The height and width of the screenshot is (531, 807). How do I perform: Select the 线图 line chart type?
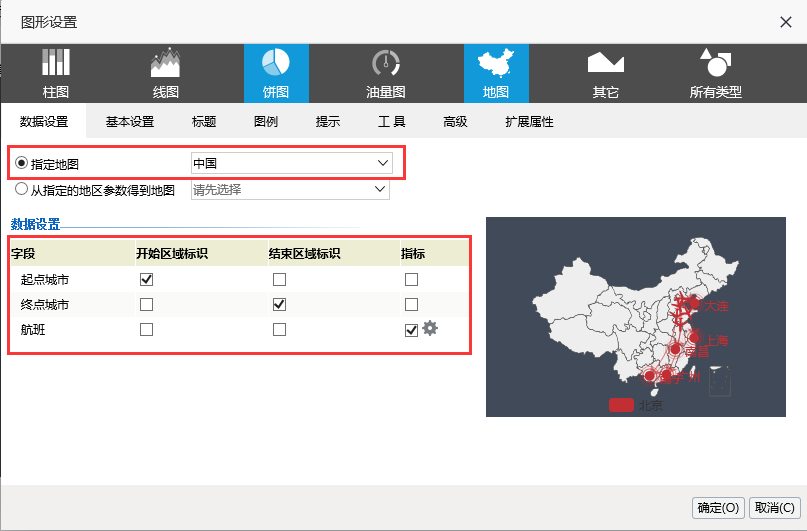(x=165, y=73)
